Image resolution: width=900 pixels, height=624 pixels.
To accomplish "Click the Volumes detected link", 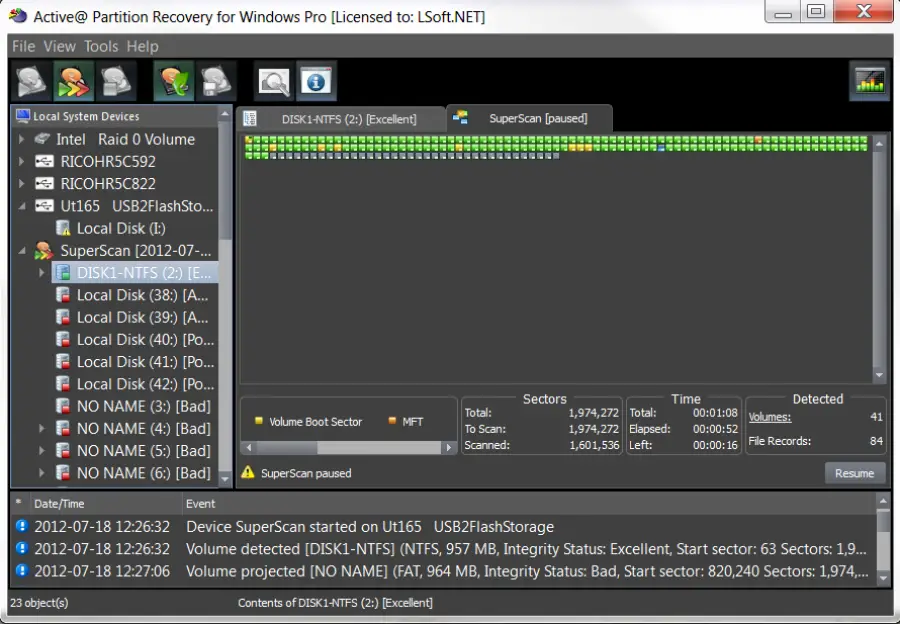I will coord(770,417).
